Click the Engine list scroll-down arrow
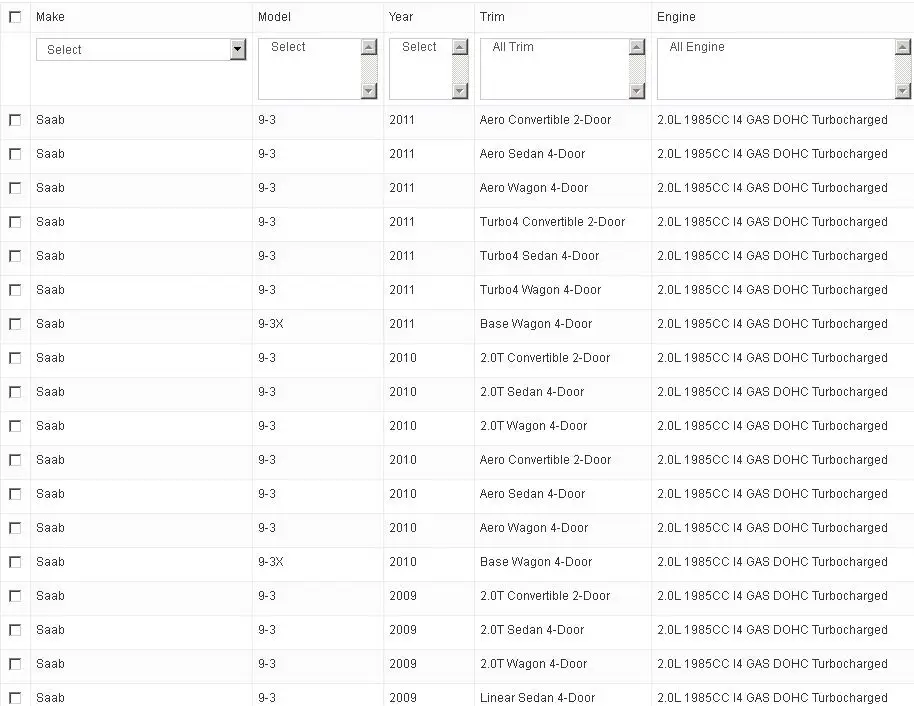Viewport: 914px width, 706px height. (x=902, y=91)
